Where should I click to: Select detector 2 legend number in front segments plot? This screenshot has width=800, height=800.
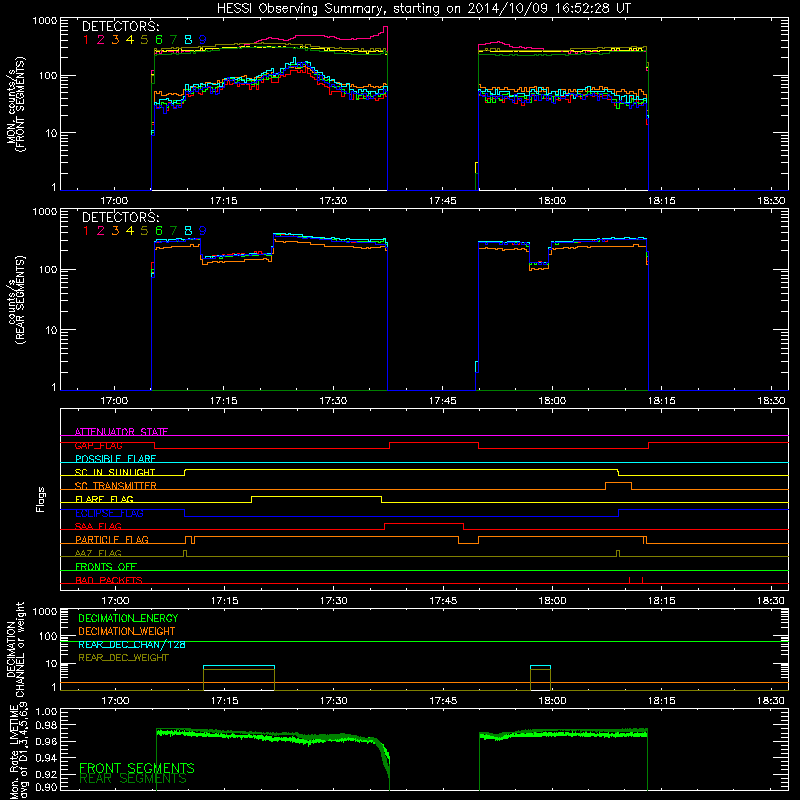(101, 39)
